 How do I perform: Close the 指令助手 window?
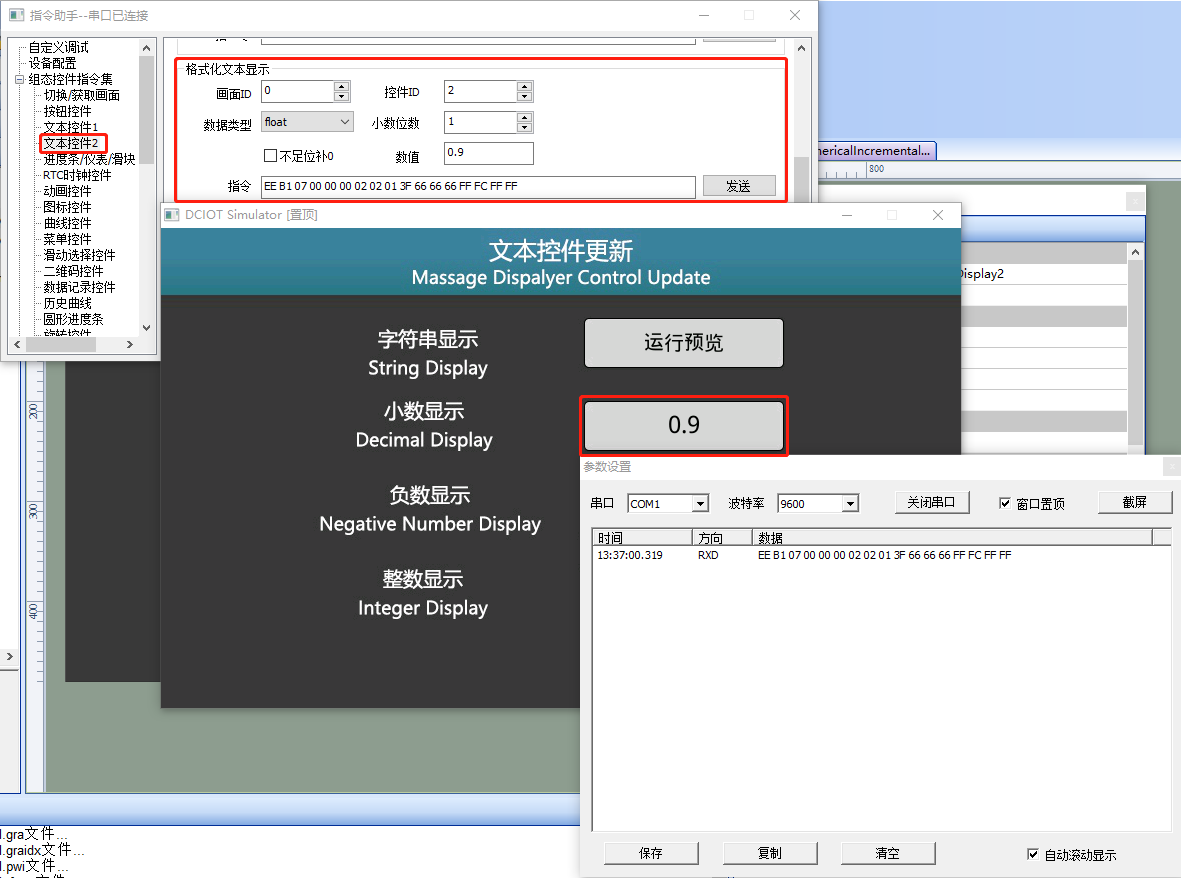pos(795,15)
